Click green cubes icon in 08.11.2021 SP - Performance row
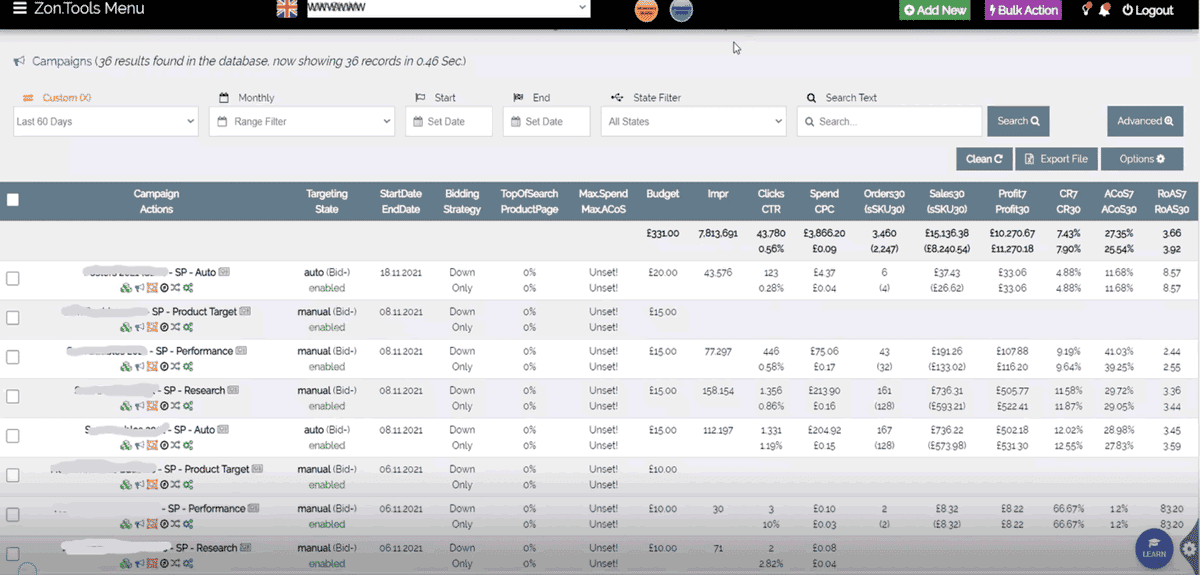Viewport: 1200px width, 575px height. (125, 366)
